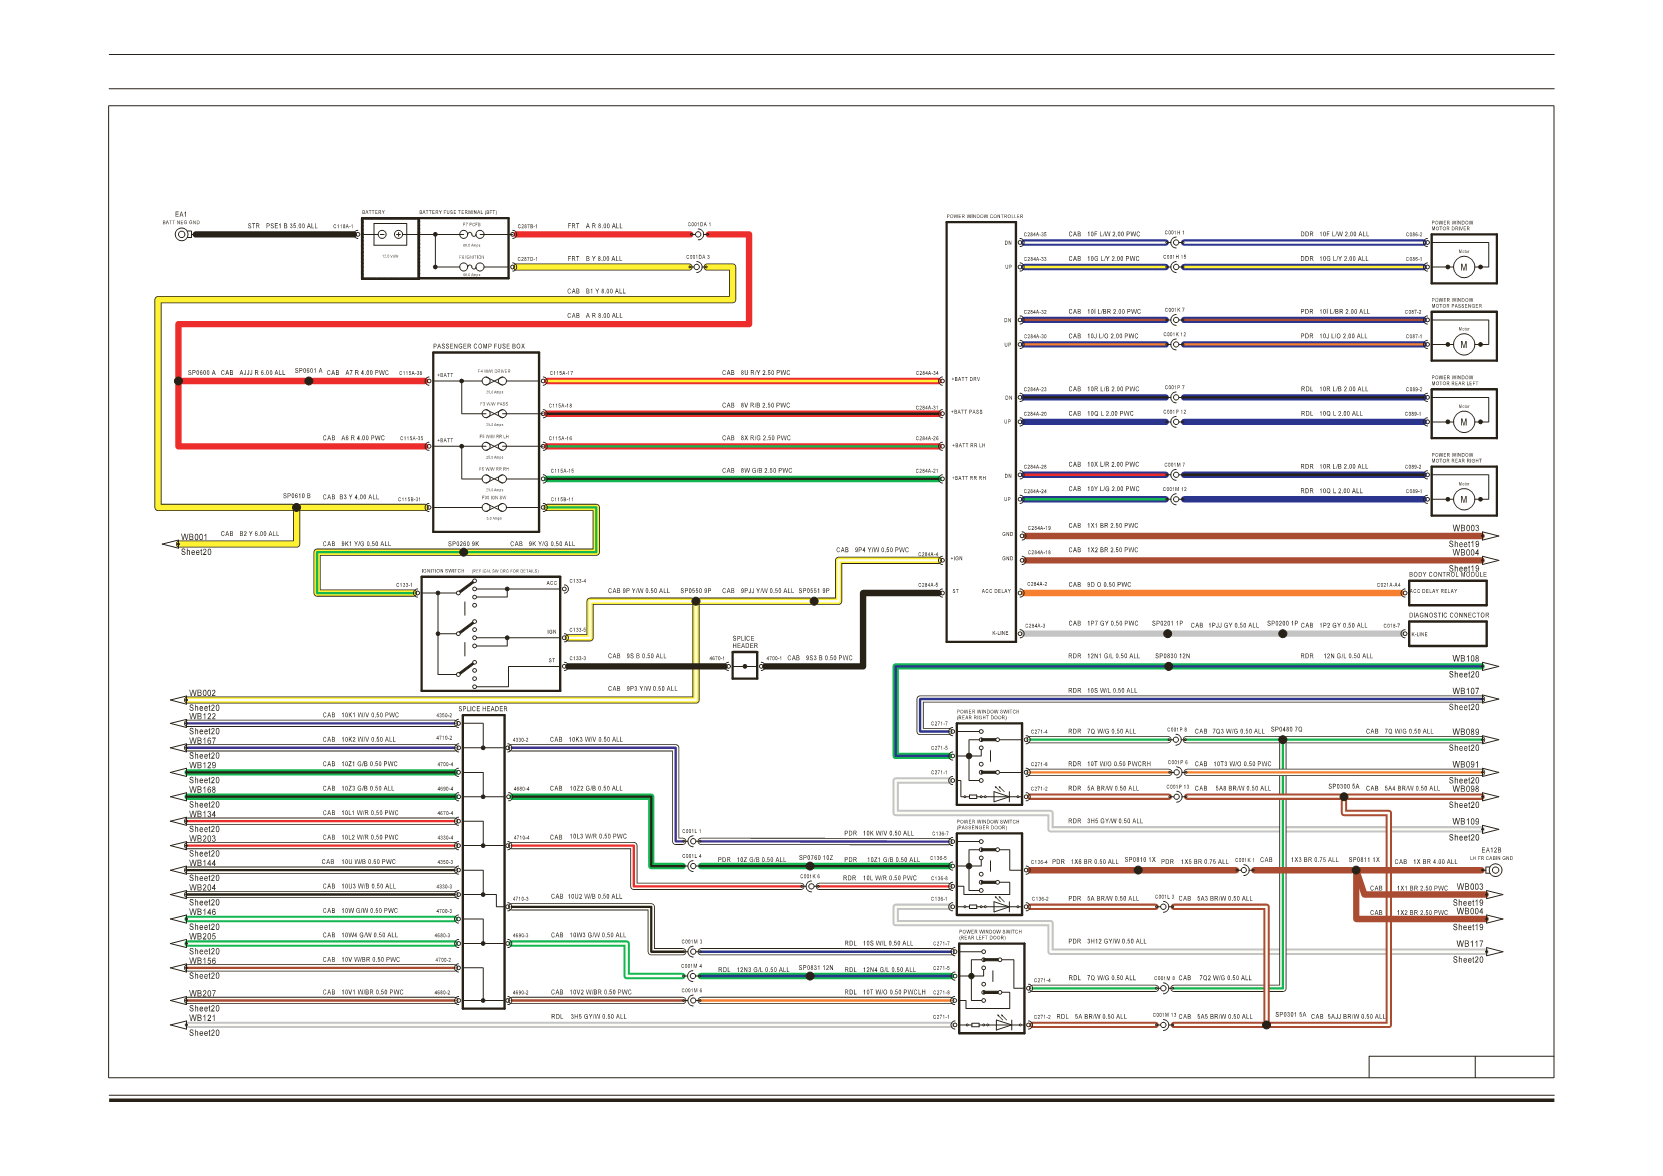The image size is (1663, 1176).
Task: Click the motor symbol in Motor Rear Right
Action: click(1464, 499)
